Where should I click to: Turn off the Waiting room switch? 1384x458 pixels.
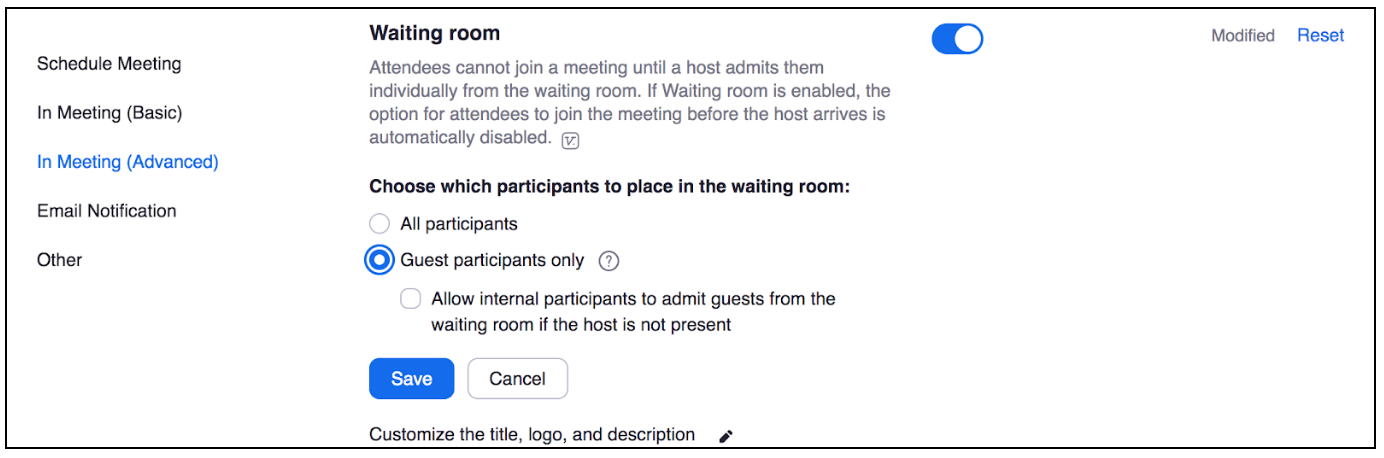coord(957,39)
